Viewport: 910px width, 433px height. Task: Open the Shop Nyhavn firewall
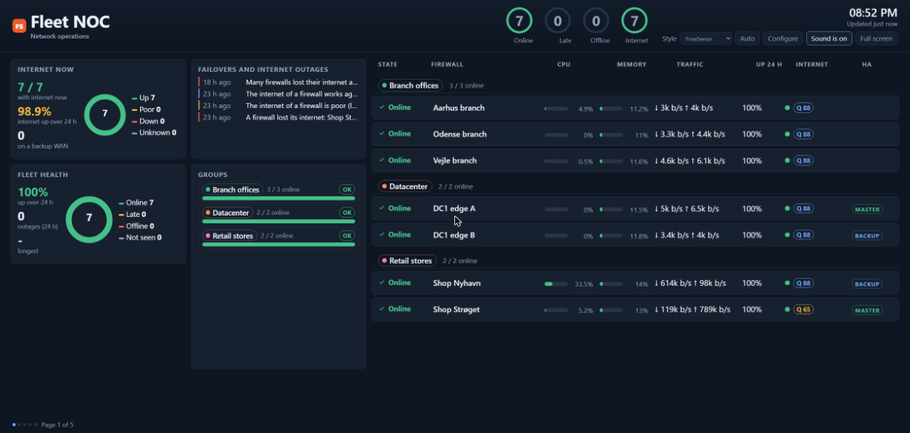(x=457, y=283)
